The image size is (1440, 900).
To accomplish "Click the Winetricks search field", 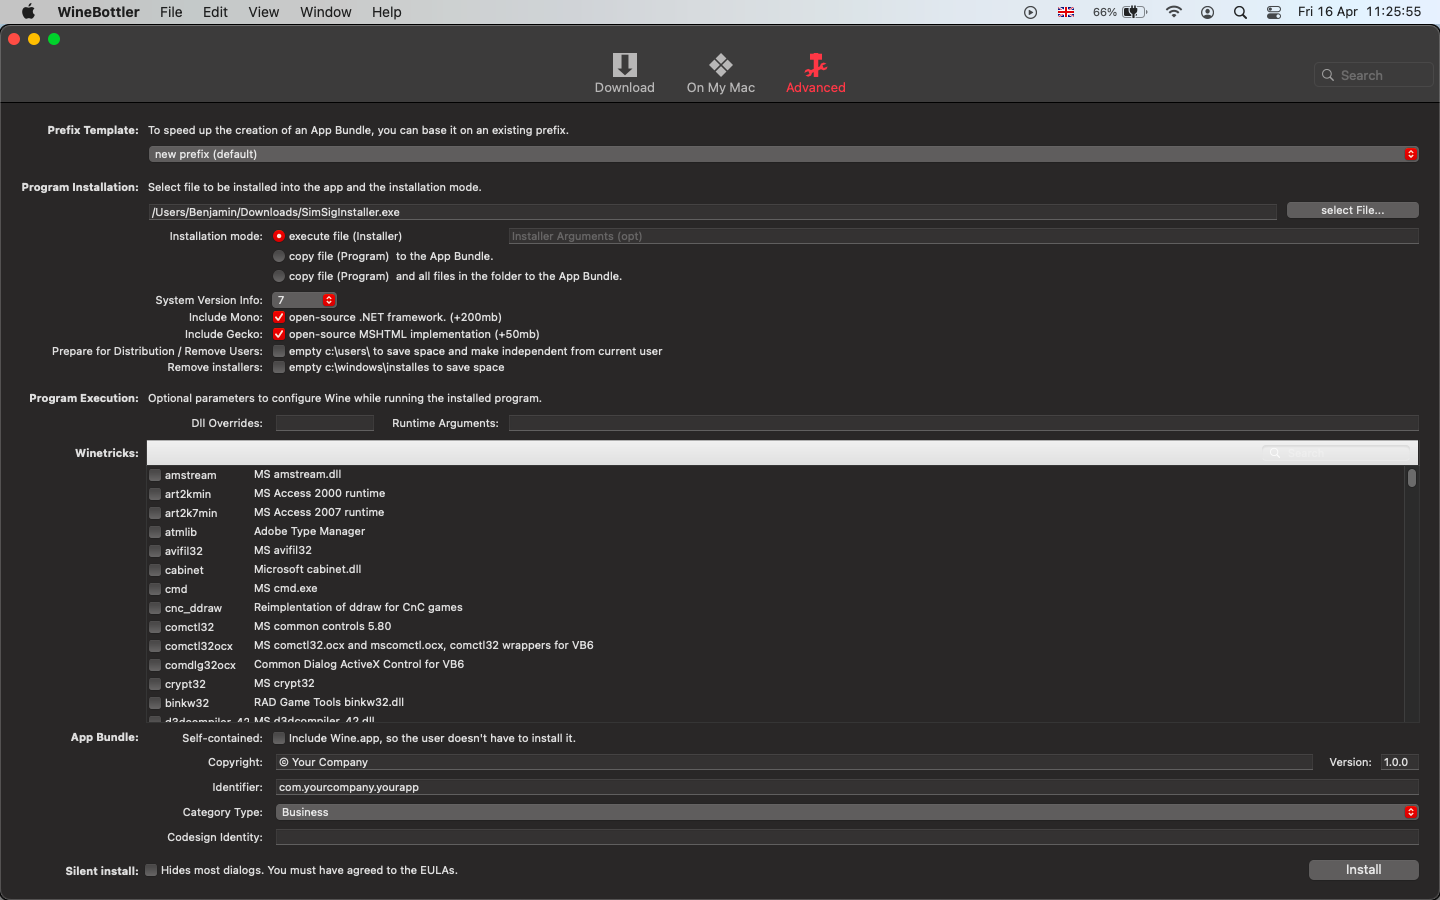I will pos(1337,453).
